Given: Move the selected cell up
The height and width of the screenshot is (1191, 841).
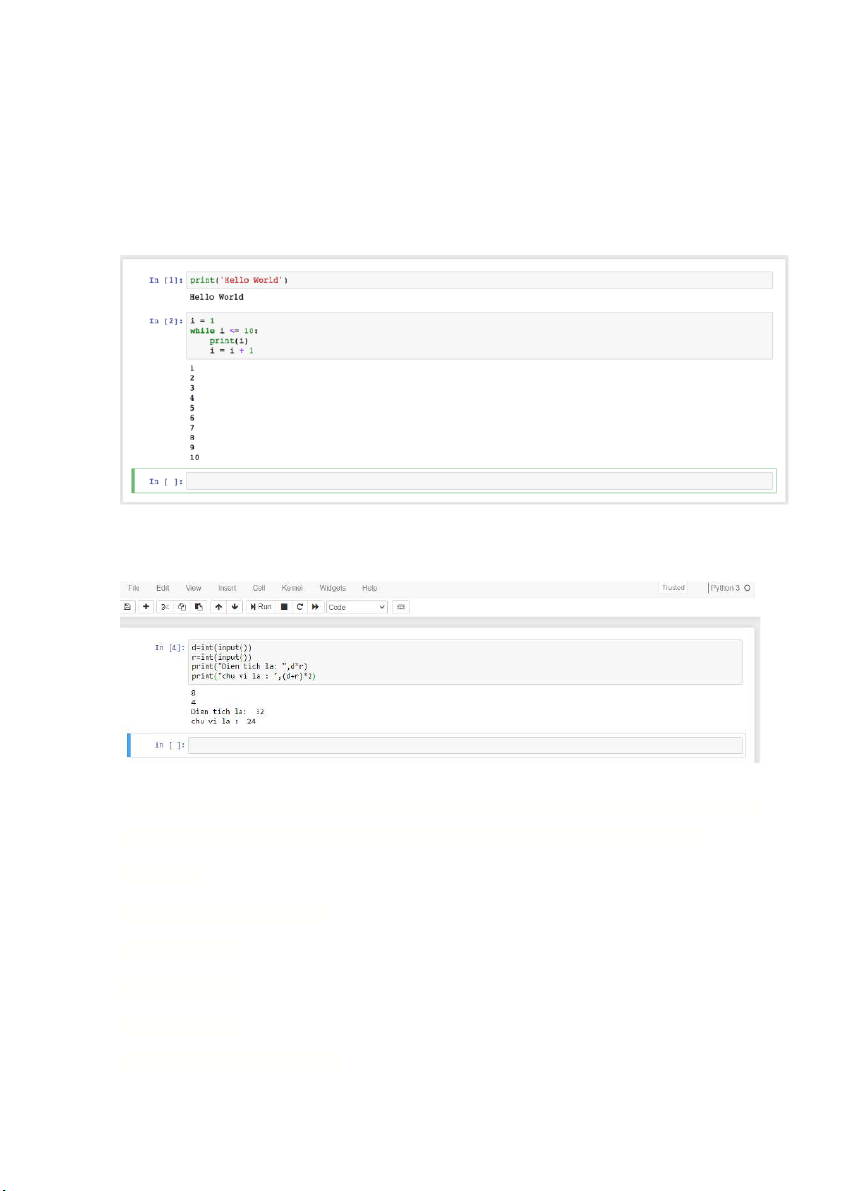Looking at the screenshot, I should pos(219,607).
